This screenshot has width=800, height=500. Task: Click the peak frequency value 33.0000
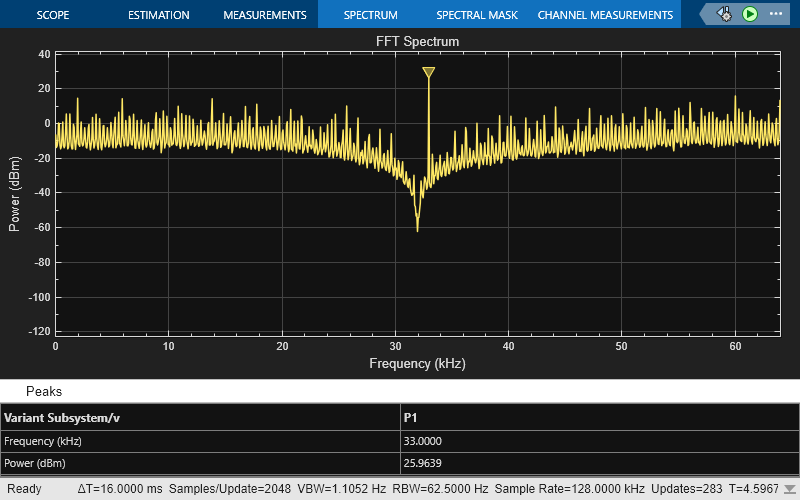[422, 441]
